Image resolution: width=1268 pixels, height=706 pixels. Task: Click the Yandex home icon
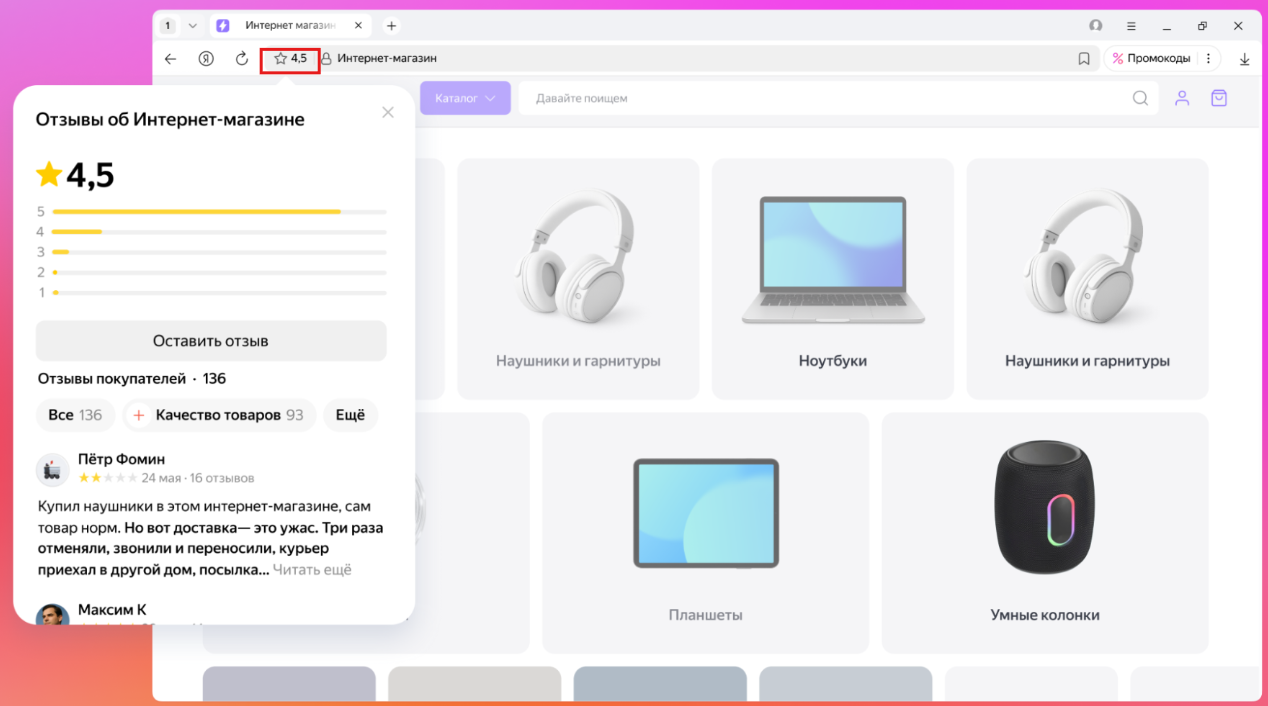coord(206,59)
